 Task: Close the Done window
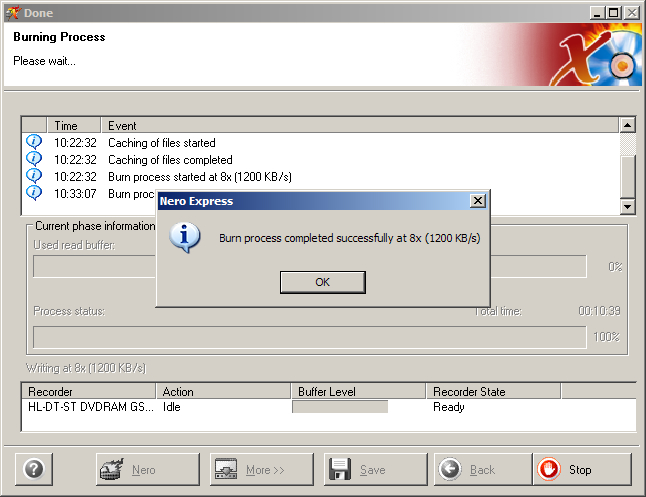[x=632, y=13]
